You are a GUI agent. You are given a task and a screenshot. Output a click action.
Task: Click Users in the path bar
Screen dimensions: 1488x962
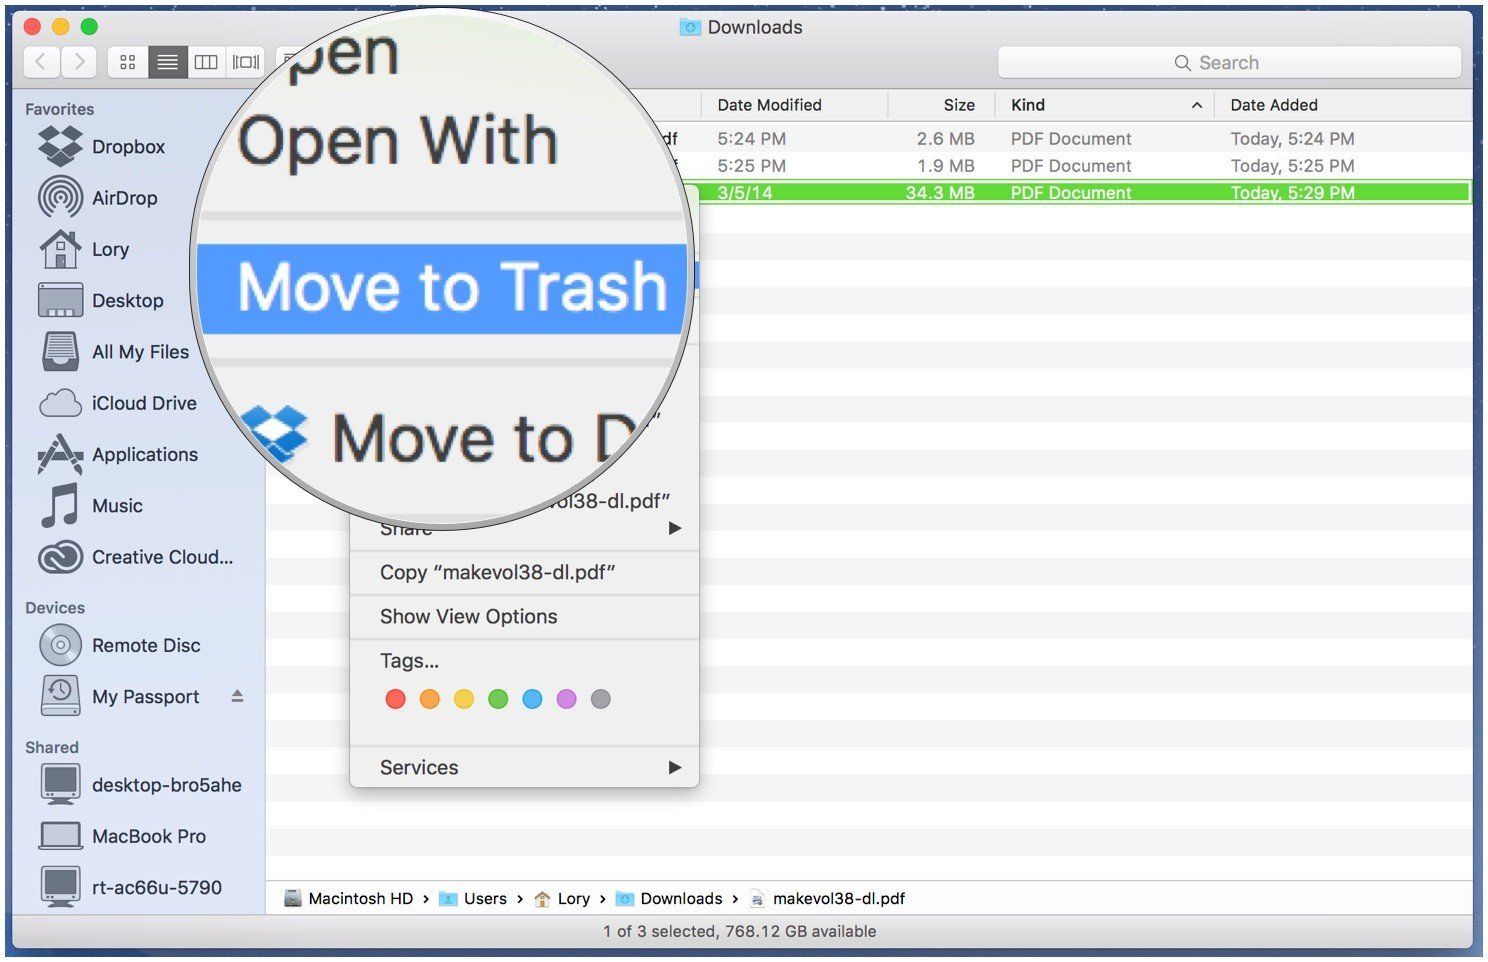coord(484,898)
